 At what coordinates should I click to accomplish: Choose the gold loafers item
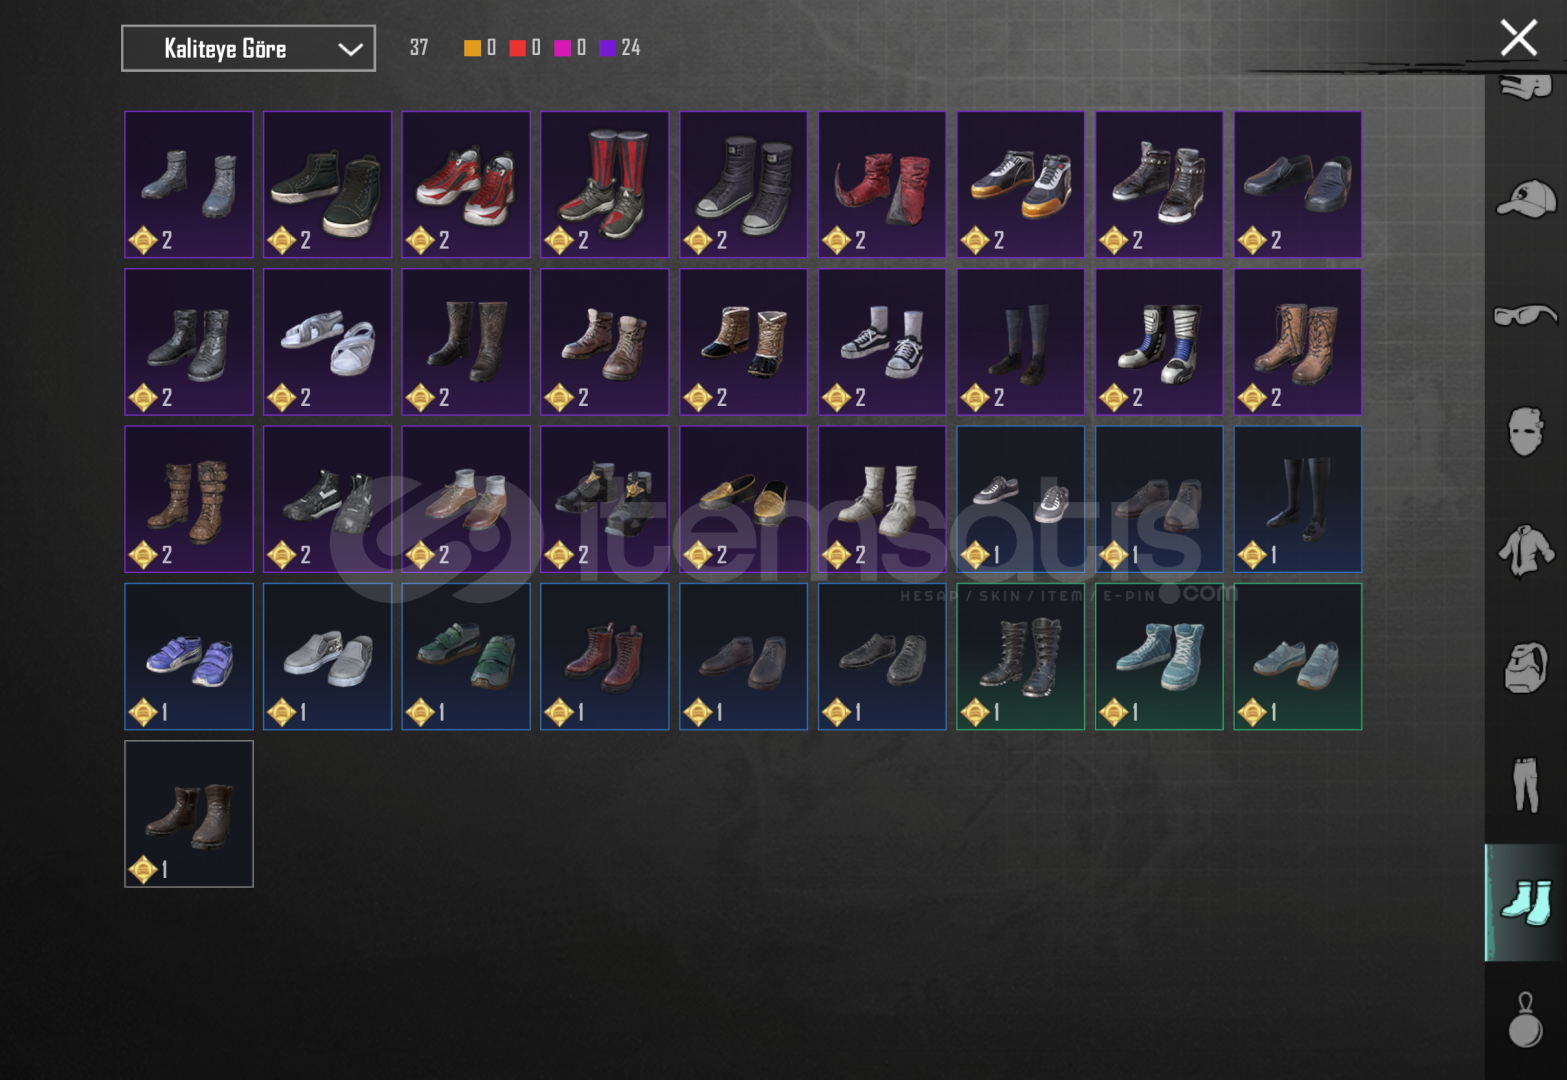click(743, 499)
